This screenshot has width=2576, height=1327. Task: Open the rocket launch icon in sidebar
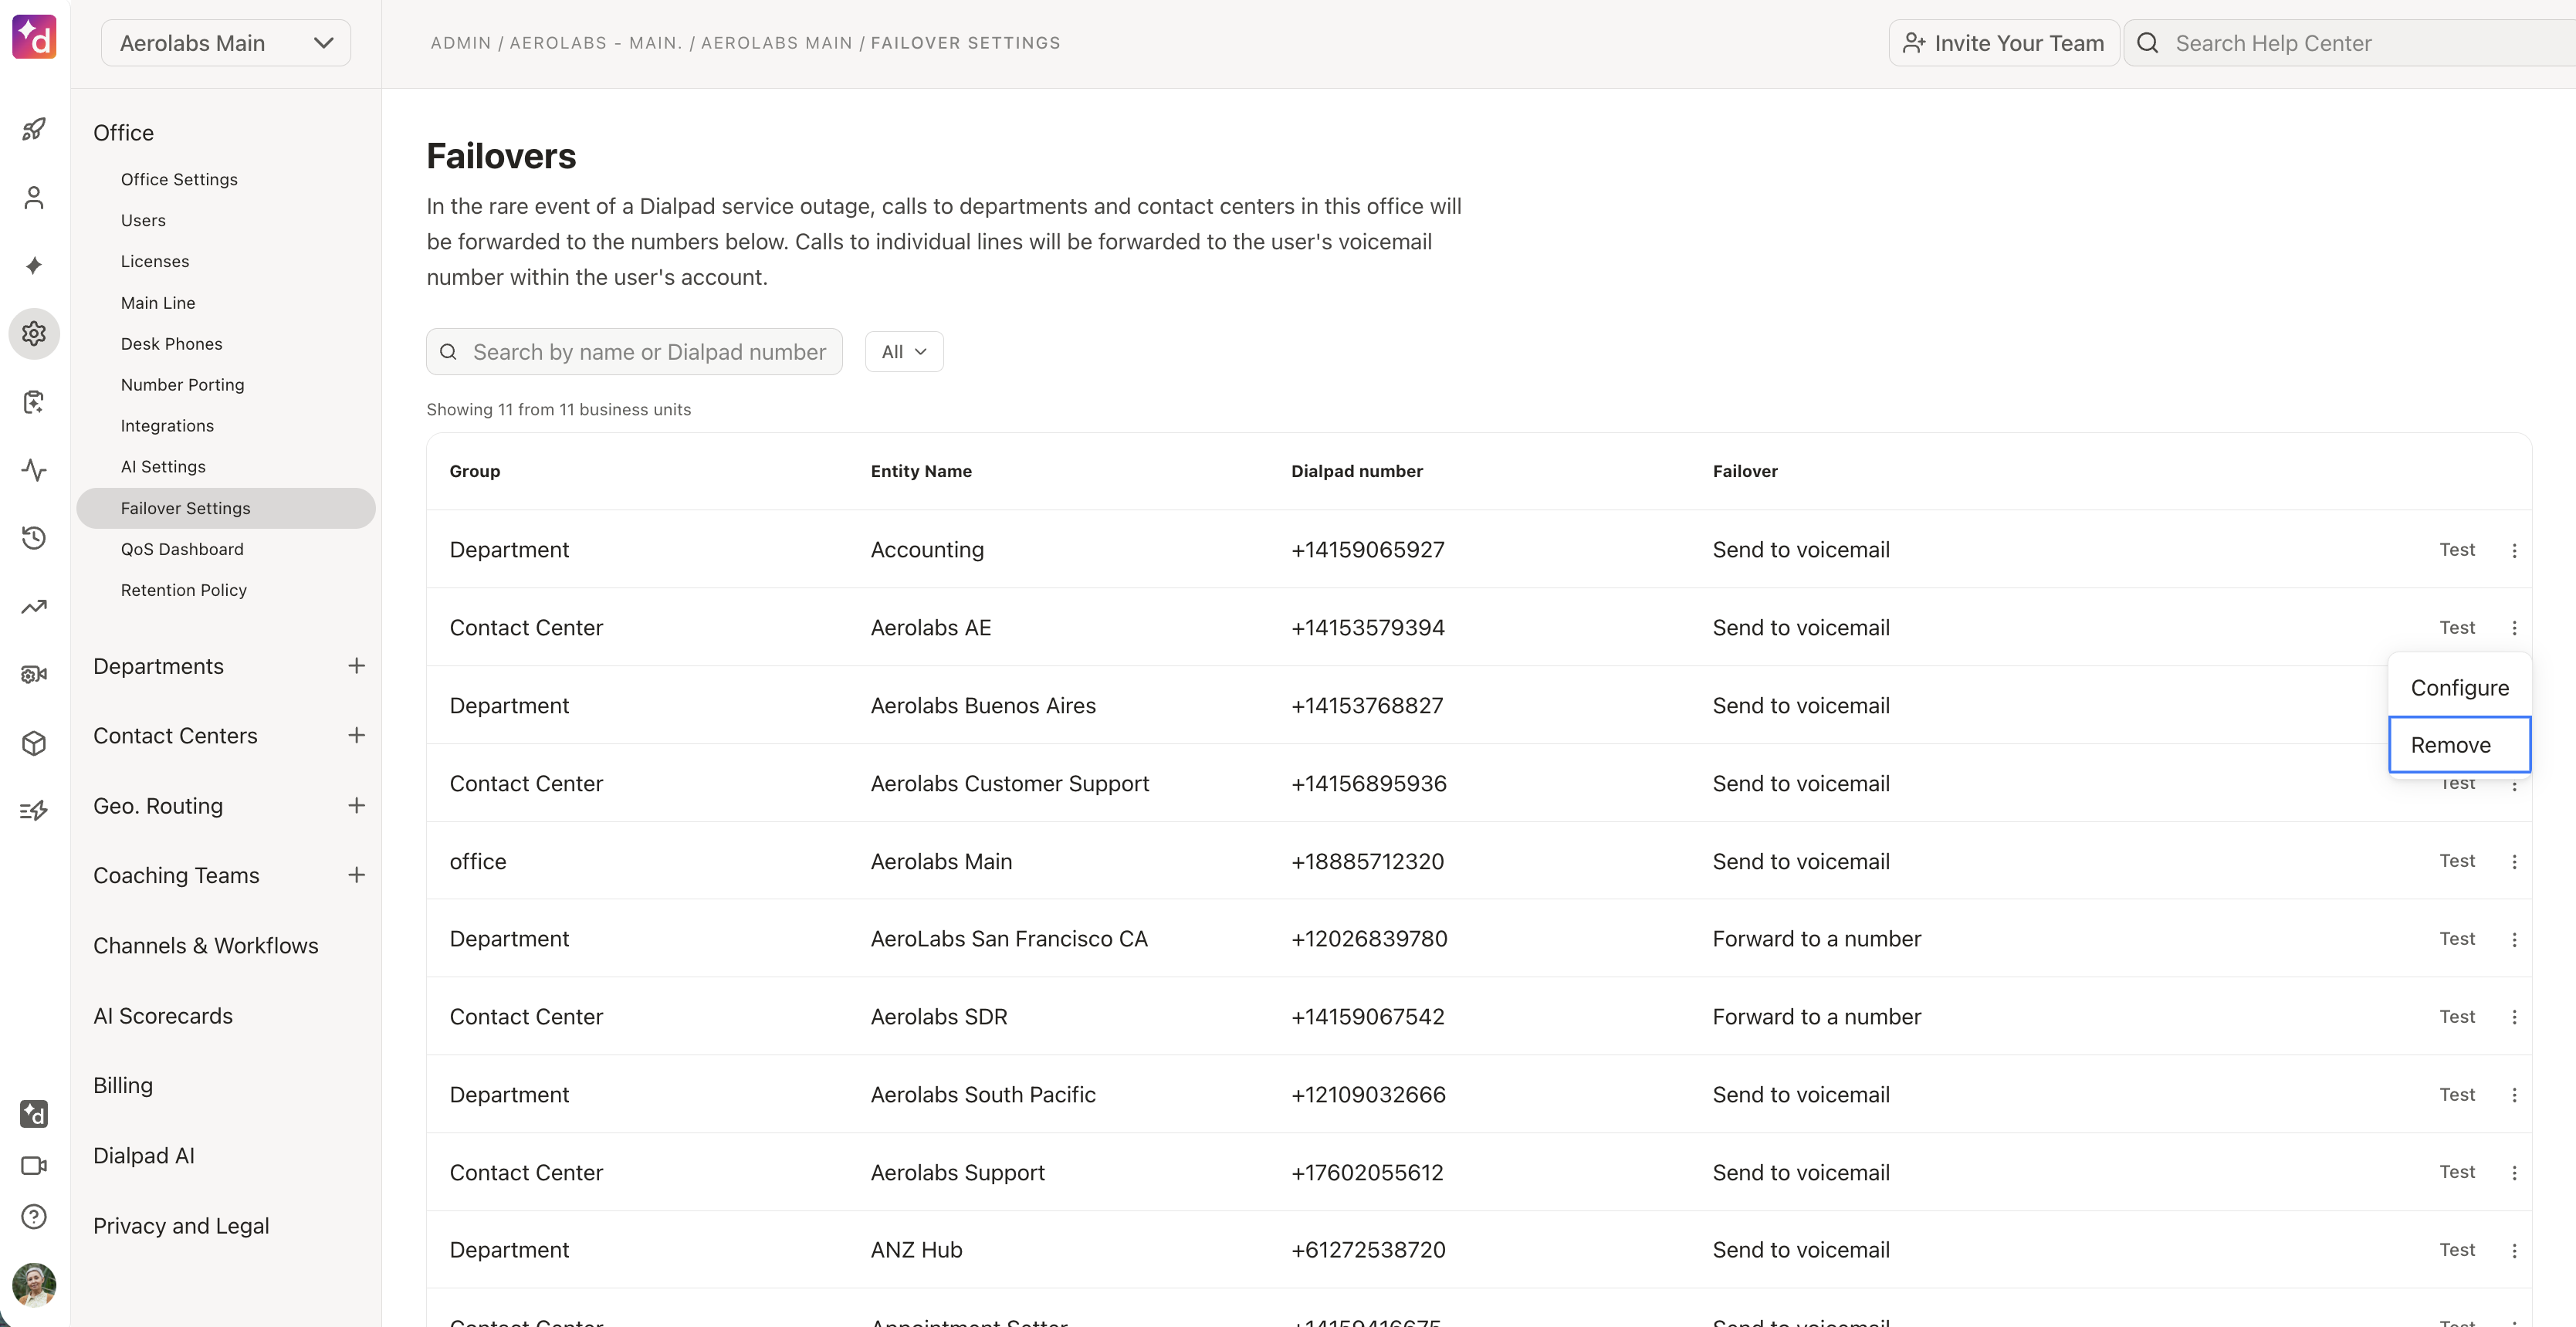pyautogui.click(x=34, y=129)
